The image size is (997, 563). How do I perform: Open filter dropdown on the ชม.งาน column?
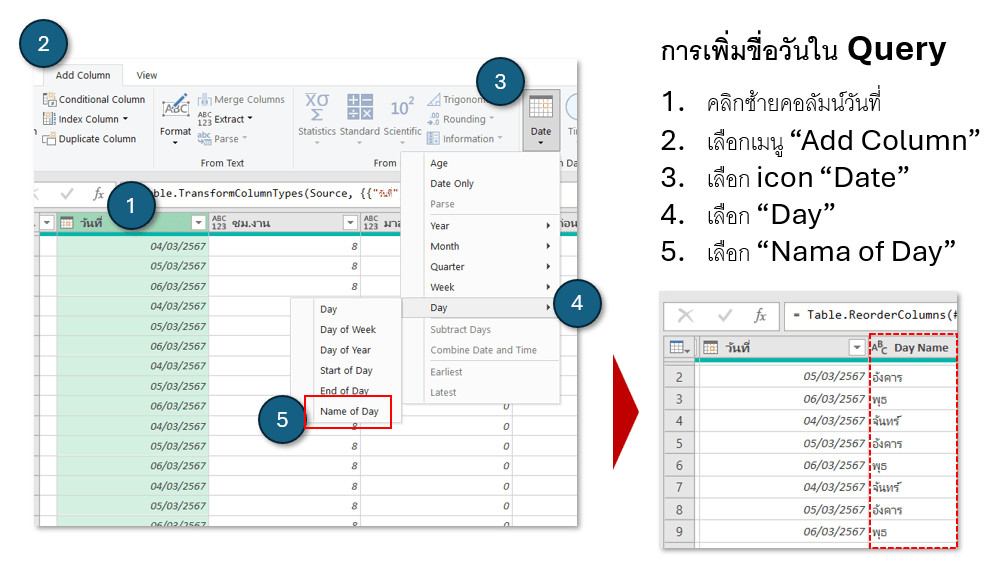point(350,222)
